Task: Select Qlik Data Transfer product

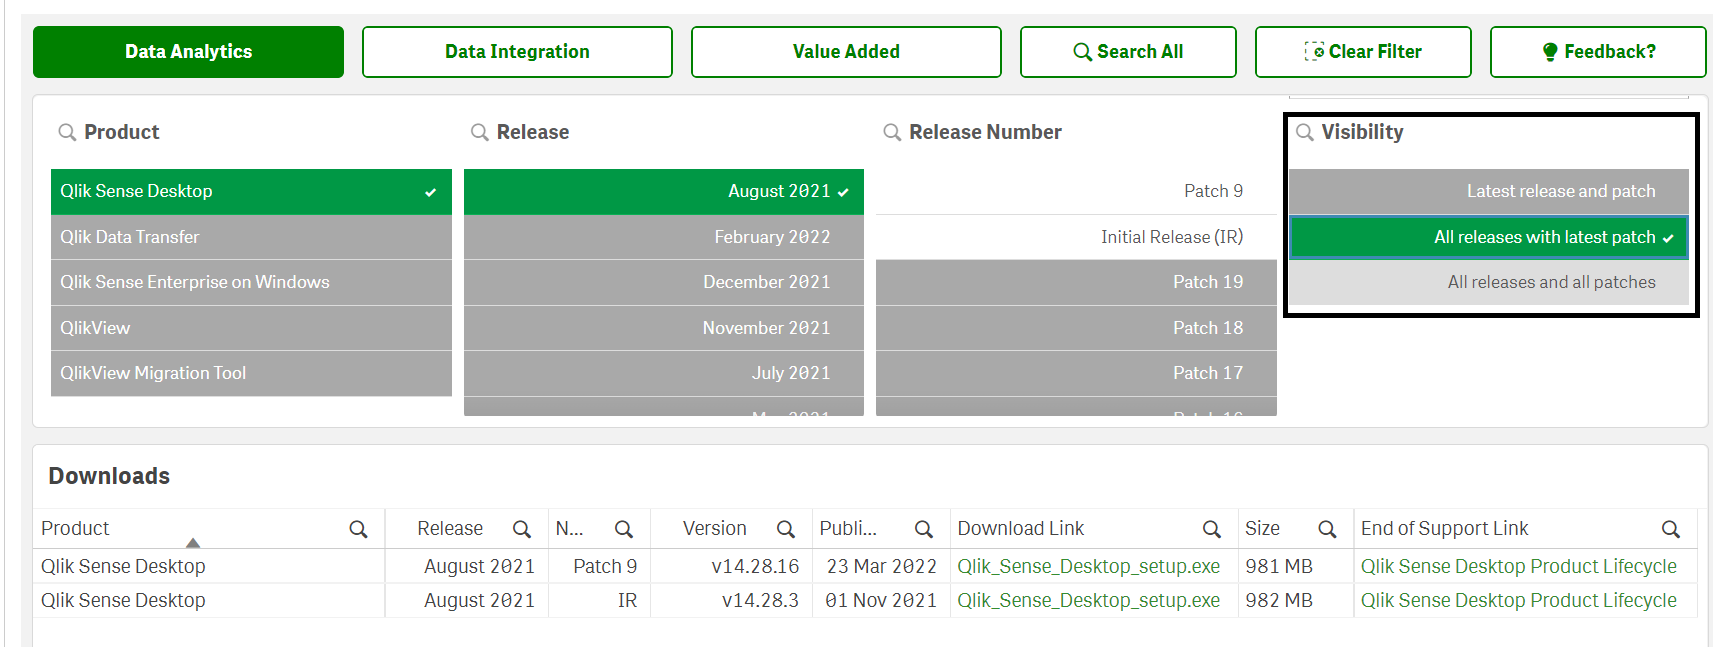Action: [x=251, y=237]
